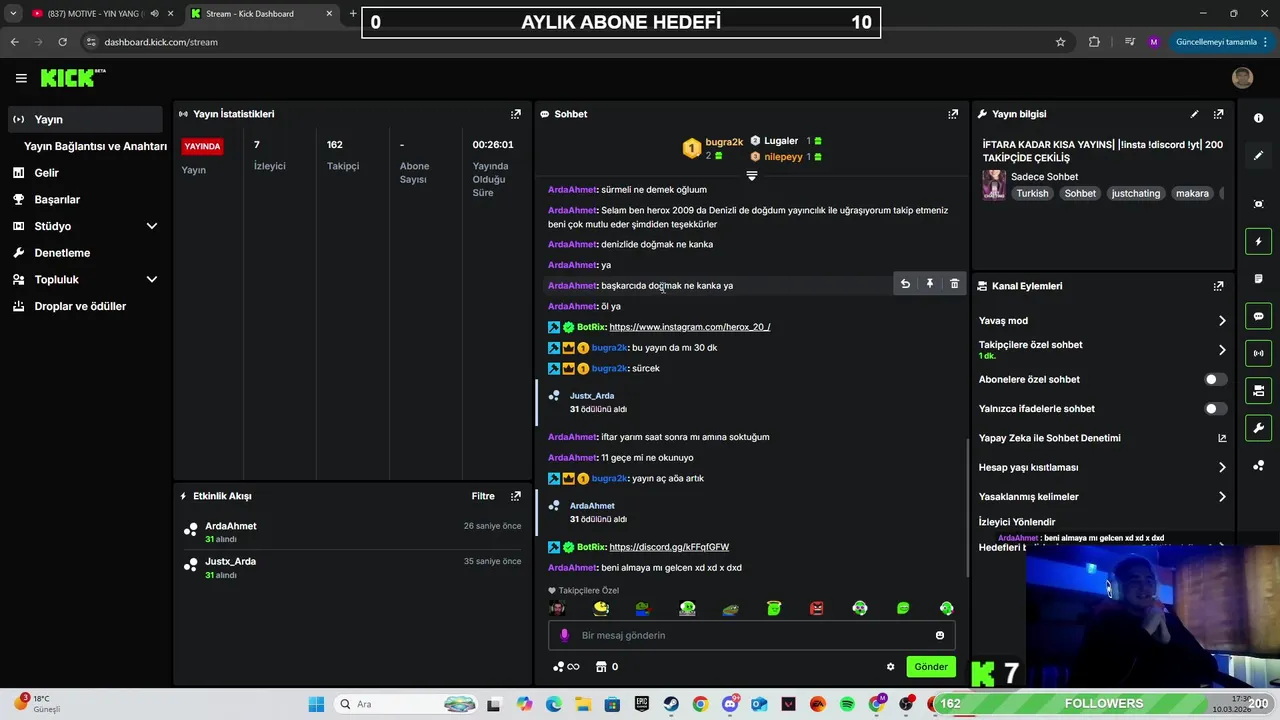Open the shop icon below the message box
This screenshot has width=1280, height=720.
[x=601, y=667]
